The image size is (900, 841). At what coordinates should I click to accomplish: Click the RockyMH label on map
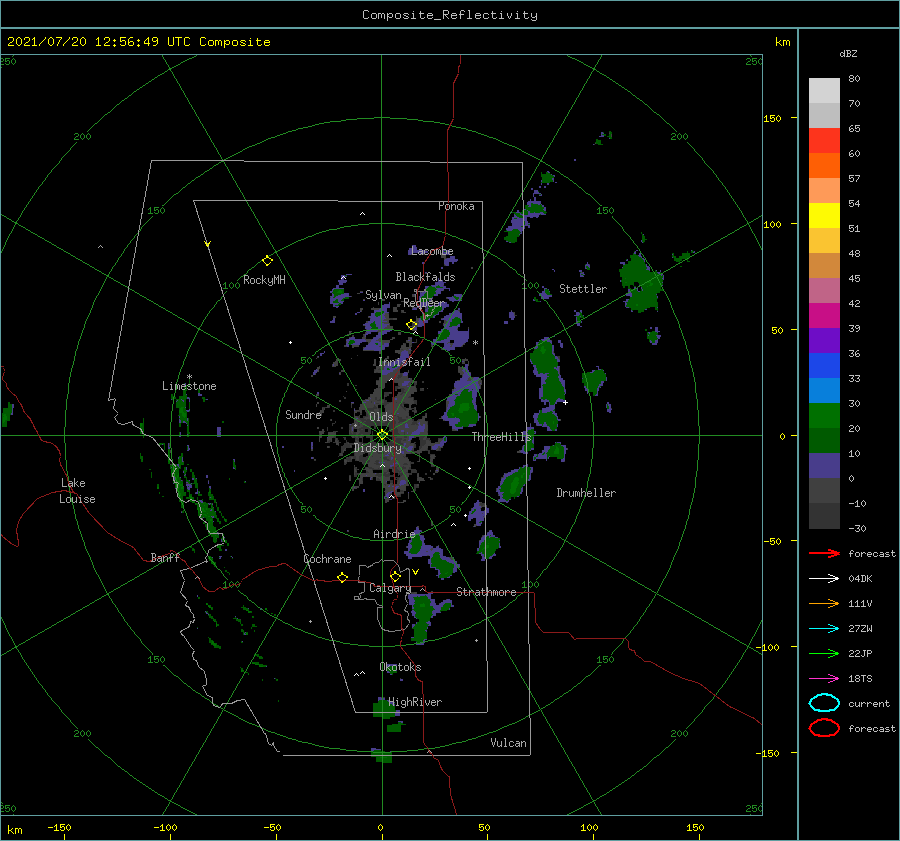click(264, 280)
